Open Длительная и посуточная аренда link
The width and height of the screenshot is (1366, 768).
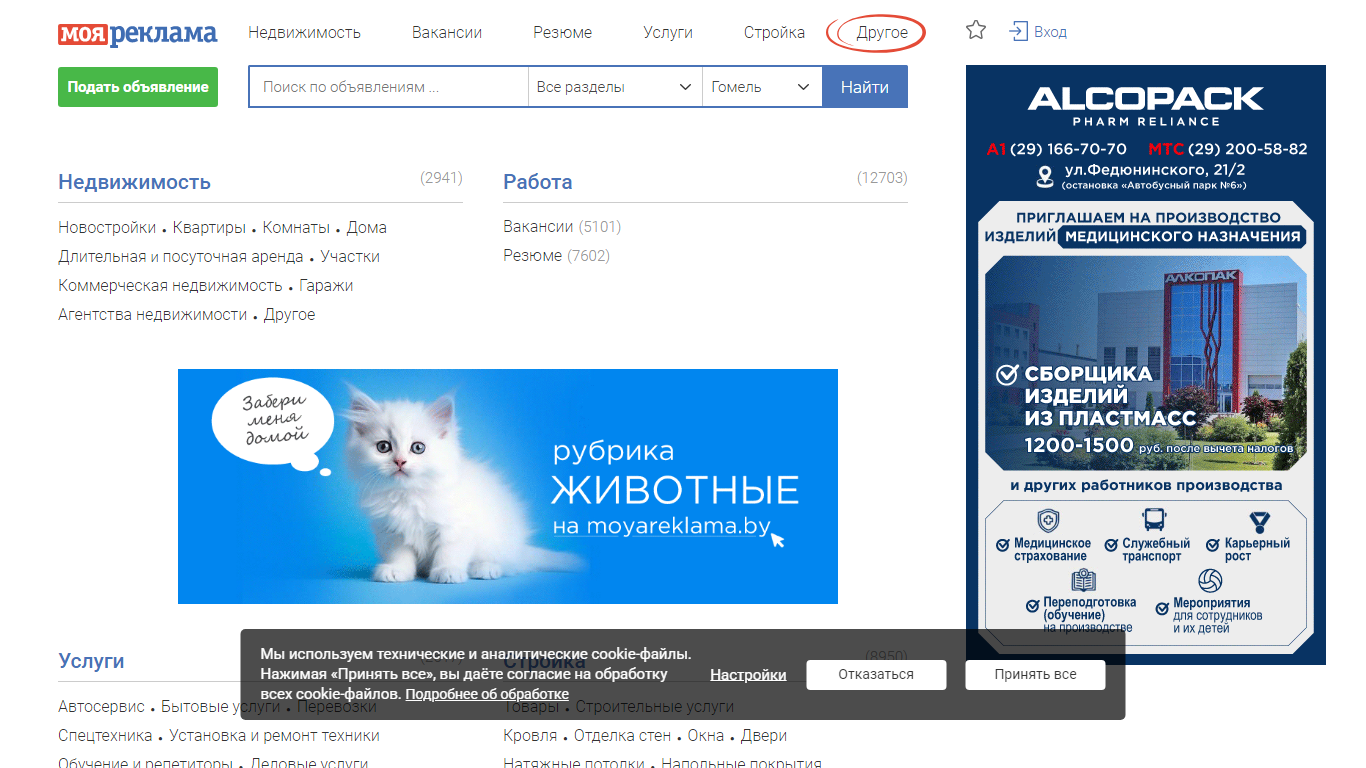pos(181,256)
